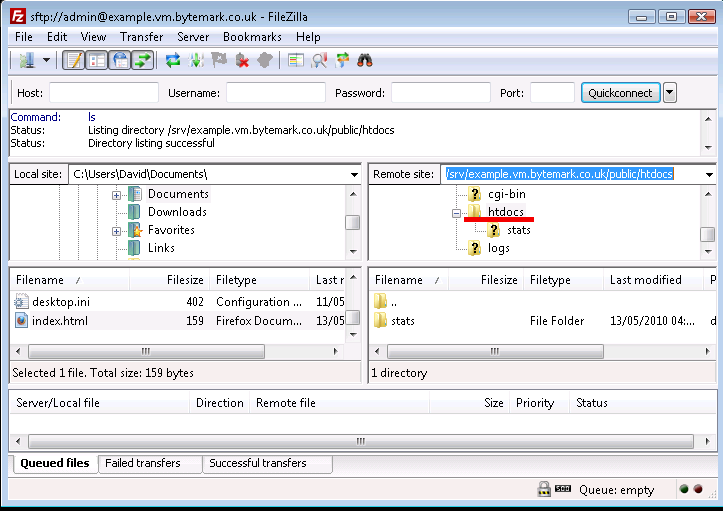Click the Host input field
The width and height of the screenshot is (723, 511).
click(104, 93)
